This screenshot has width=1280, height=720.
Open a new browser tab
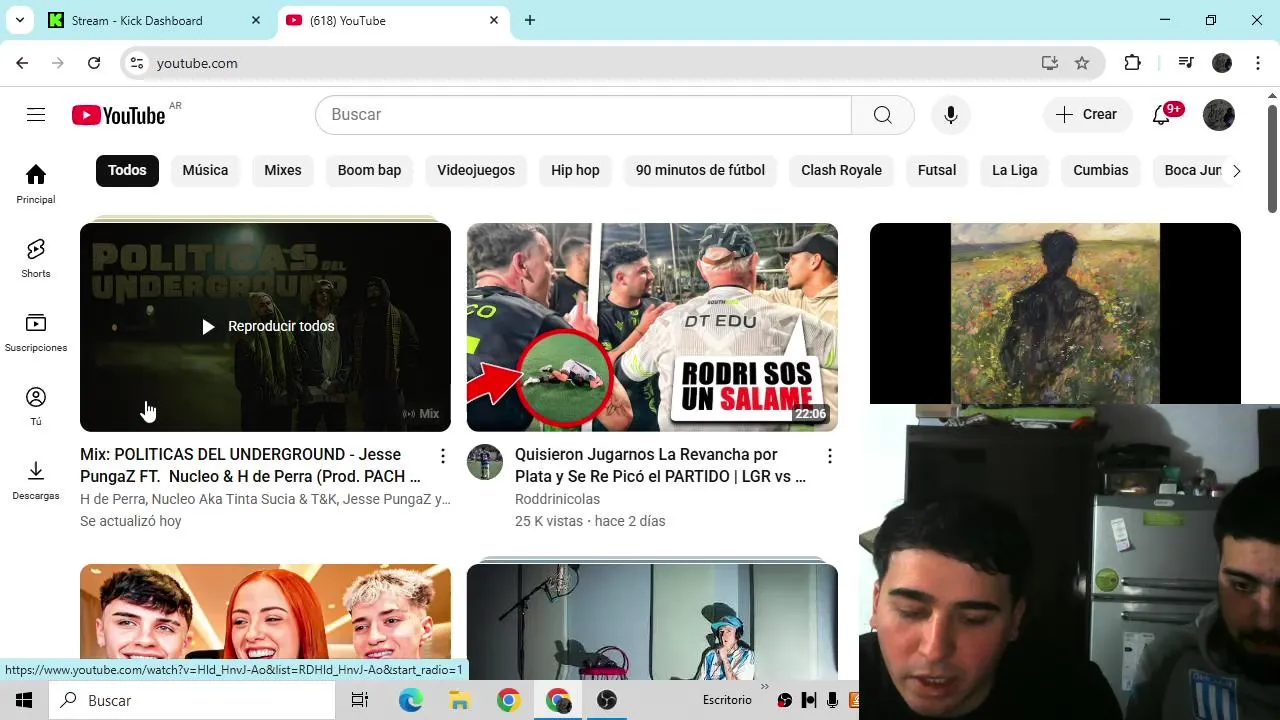coord(530,20)
